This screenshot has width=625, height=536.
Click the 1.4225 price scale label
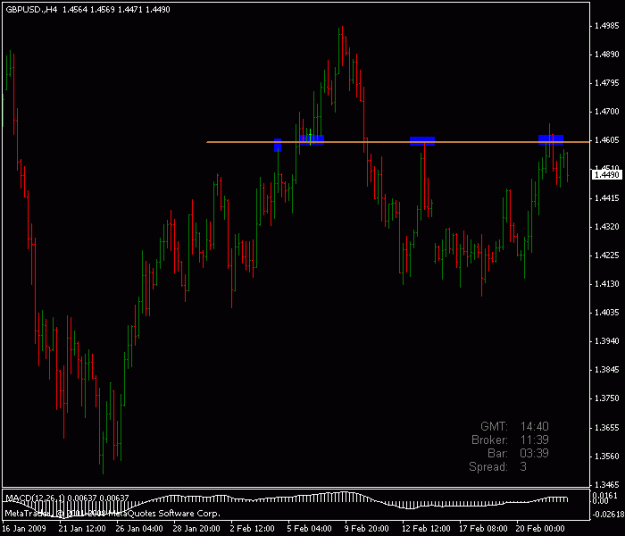coord(607,255)
